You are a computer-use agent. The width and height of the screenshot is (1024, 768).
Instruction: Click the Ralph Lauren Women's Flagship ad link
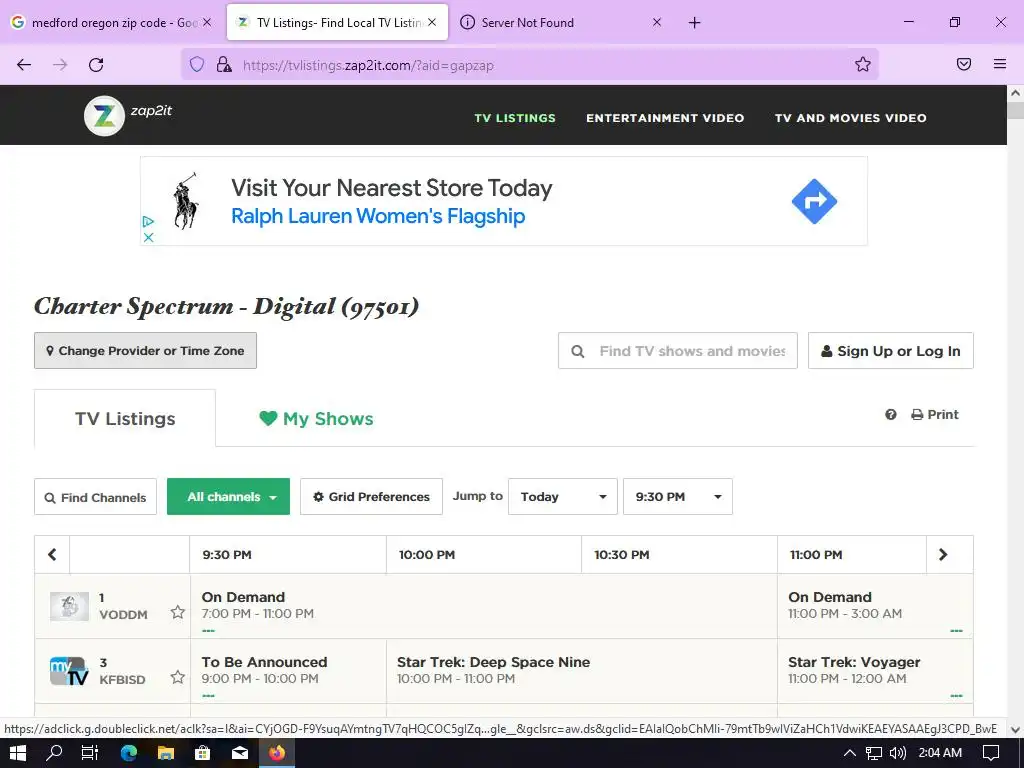(x=378, y=216)
